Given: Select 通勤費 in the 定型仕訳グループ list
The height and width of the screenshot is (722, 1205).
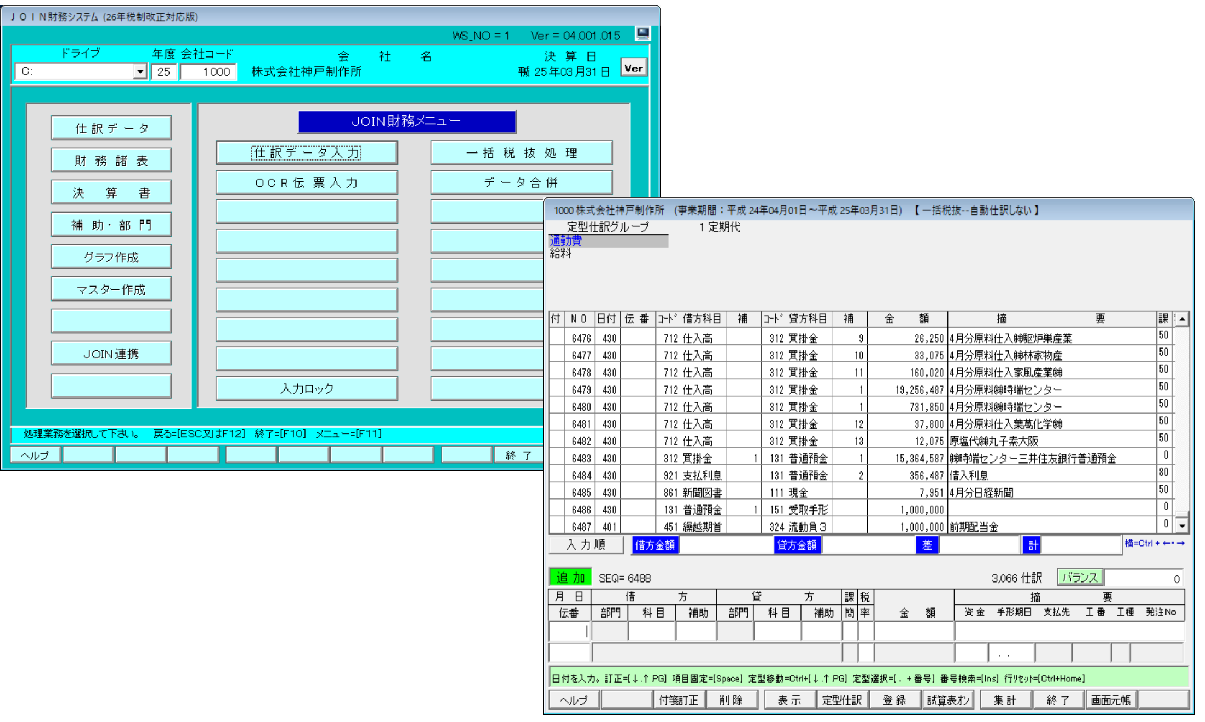Looking at the screenshot, I should (606, 241).
